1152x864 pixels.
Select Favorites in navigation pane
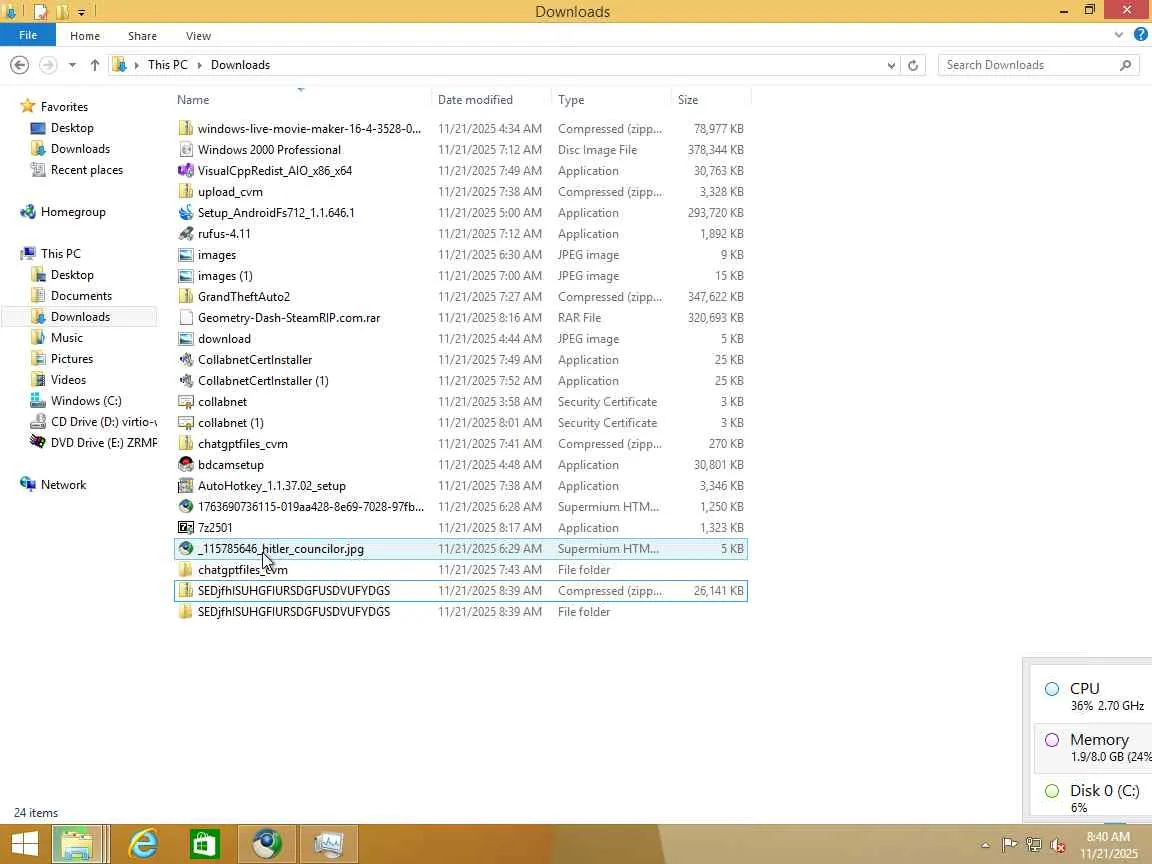click(x=64, y=107)
